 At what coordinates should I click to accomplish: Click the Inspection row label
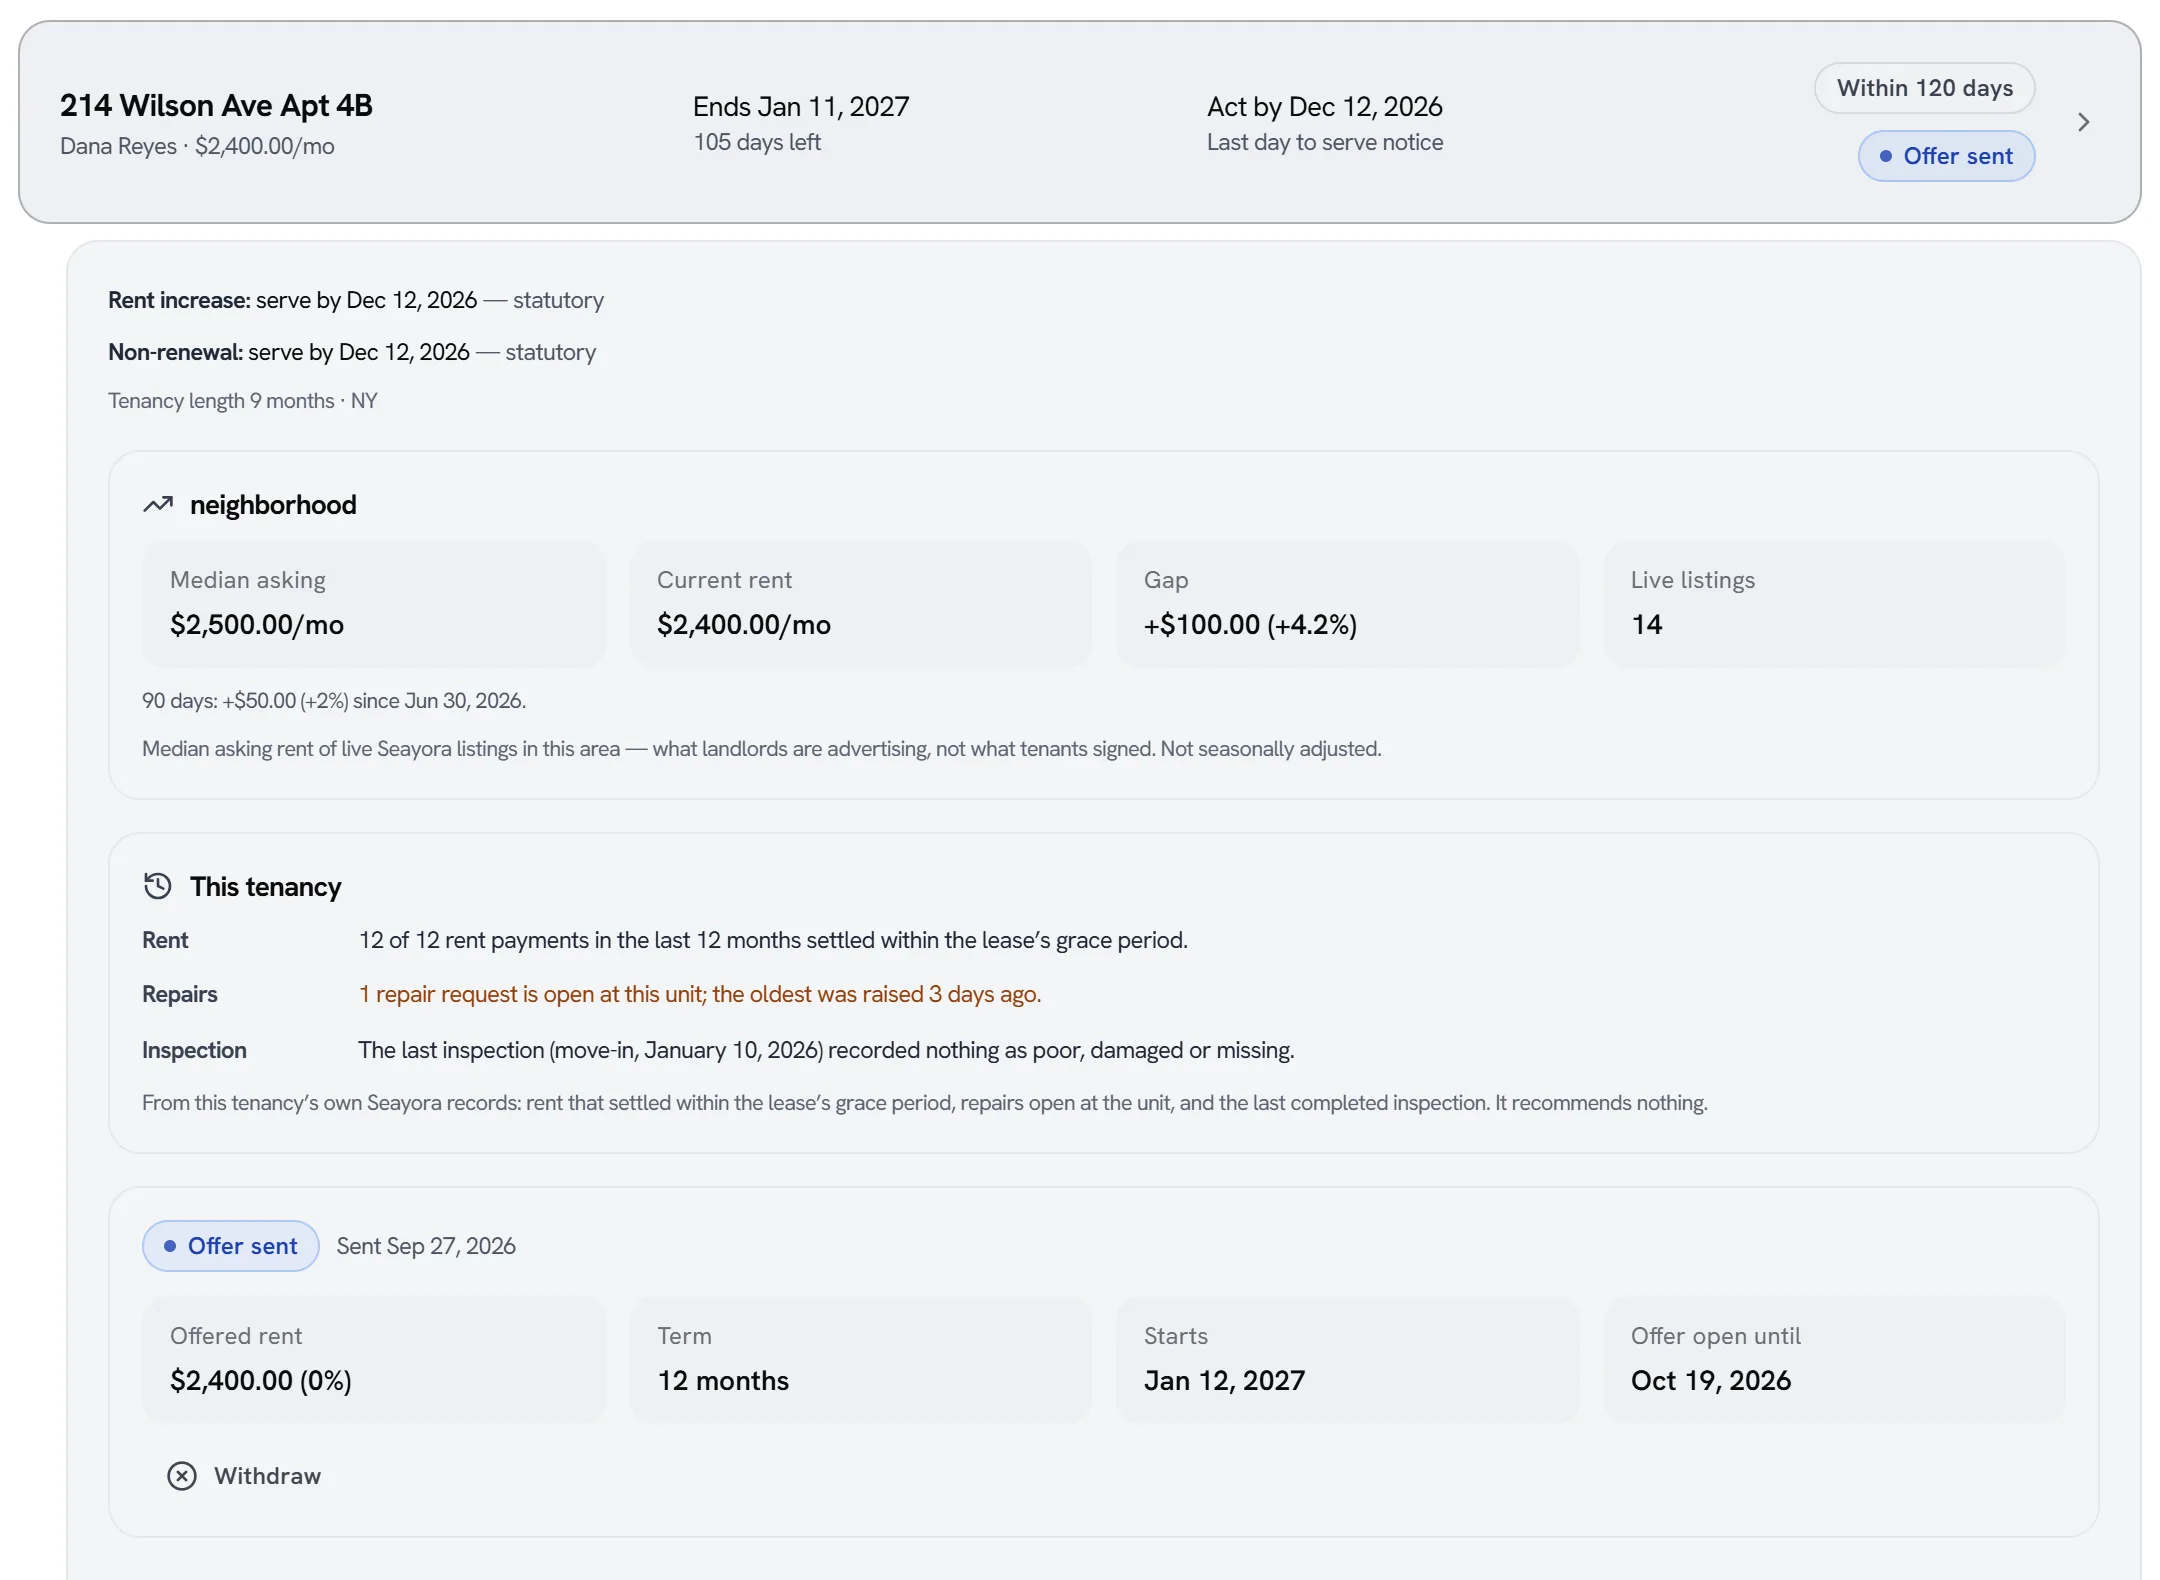[194, 1050]
